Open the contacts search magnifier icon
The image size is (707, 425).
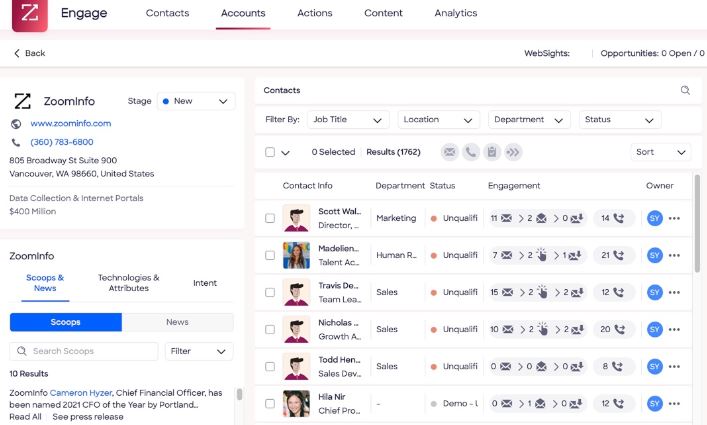tap(685, 90)
